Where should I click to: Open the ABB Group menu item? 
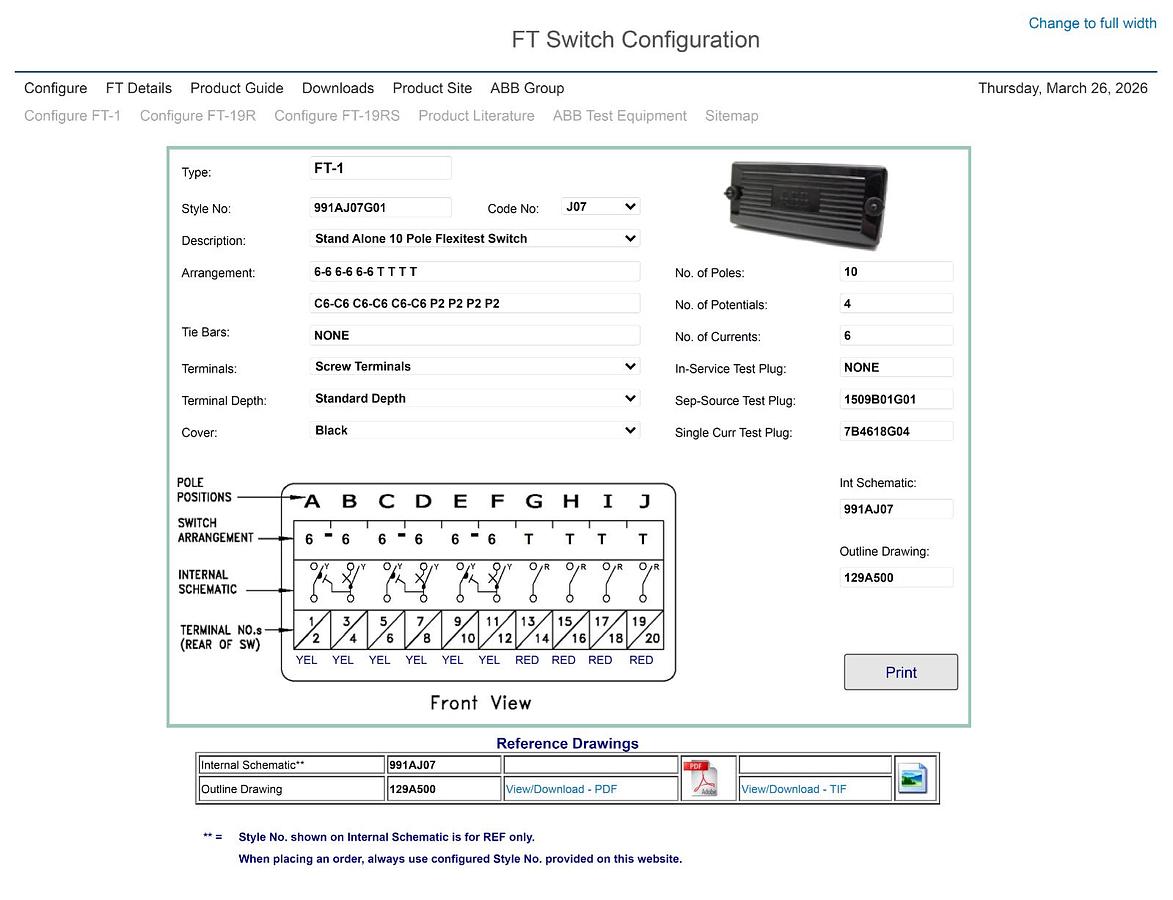pos(527,88)
